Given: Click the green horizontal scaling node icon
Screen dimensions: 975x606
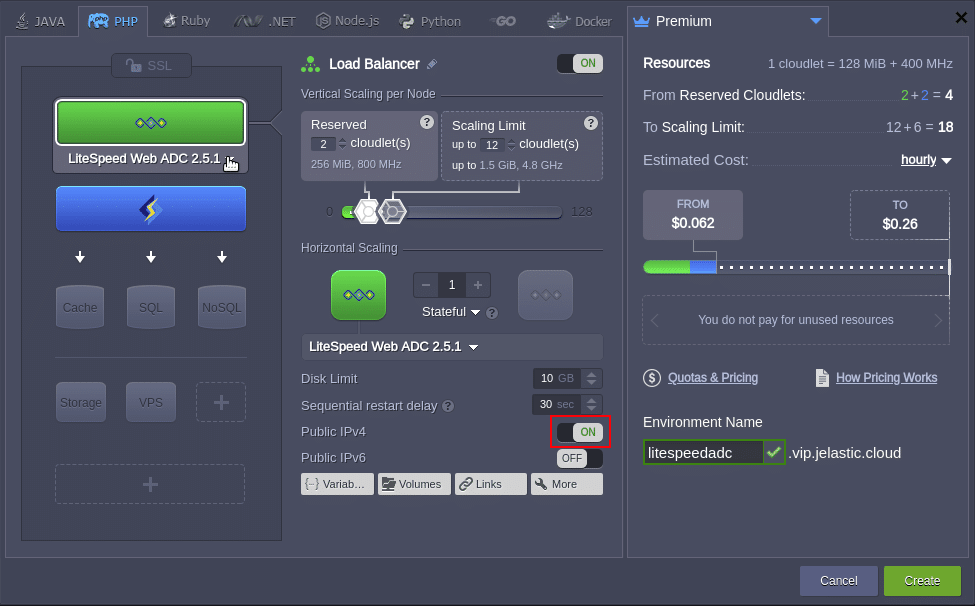Looking at the screenshot, I should pyautogui.click(x=359, y=295).
